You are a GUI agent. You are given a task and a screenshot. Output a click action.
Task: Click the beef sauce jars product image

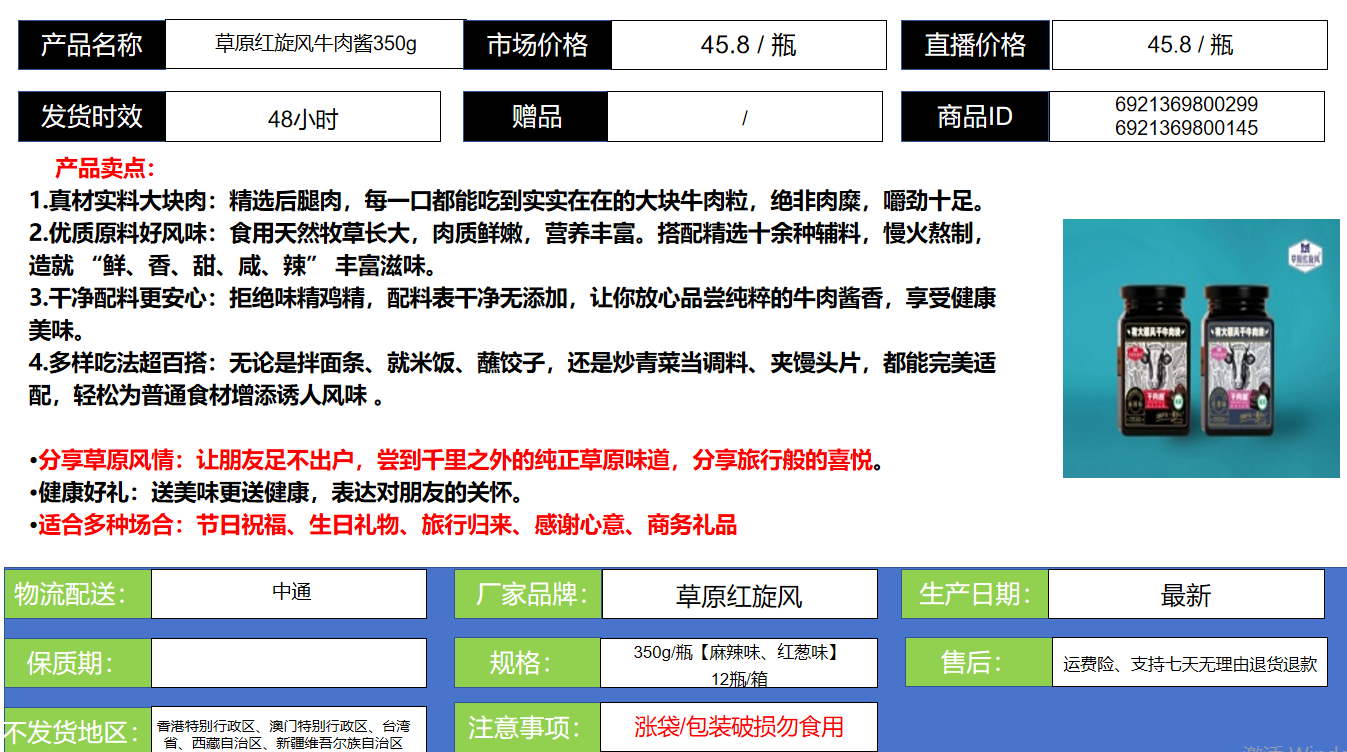(x=1200, y=348)
